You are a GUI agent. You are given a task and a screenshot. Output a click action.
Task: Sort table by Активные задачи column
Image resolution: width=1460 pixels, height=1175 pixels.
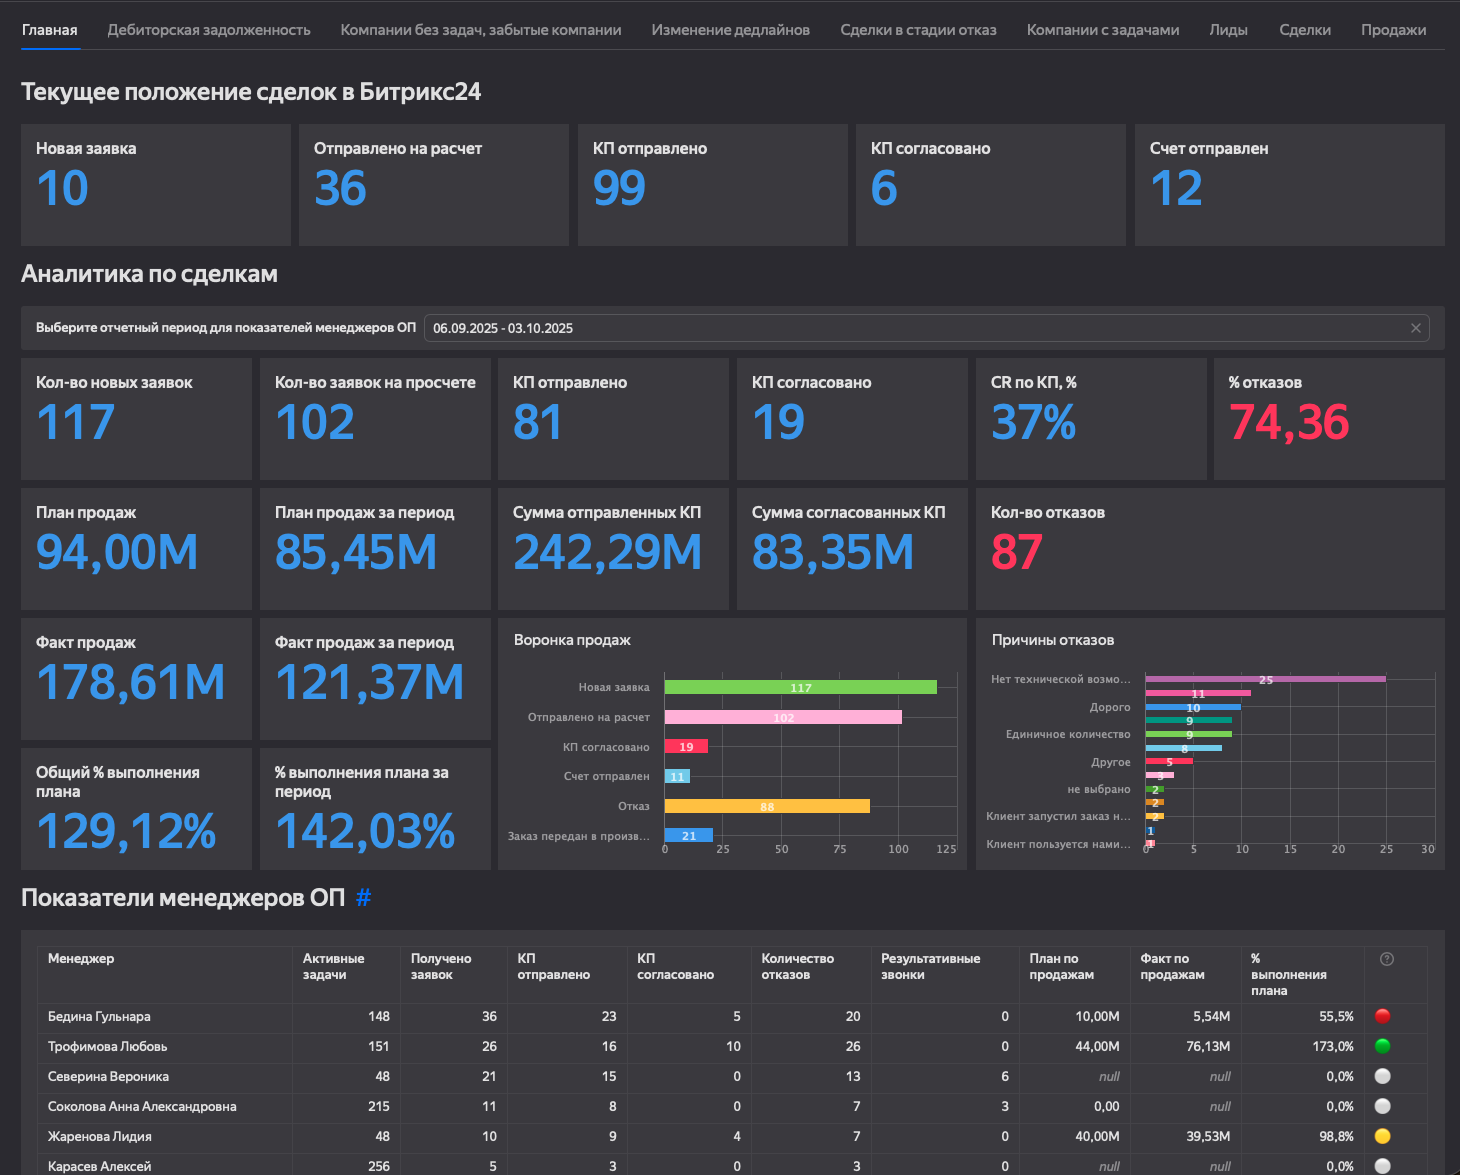(x=334, y=966)
